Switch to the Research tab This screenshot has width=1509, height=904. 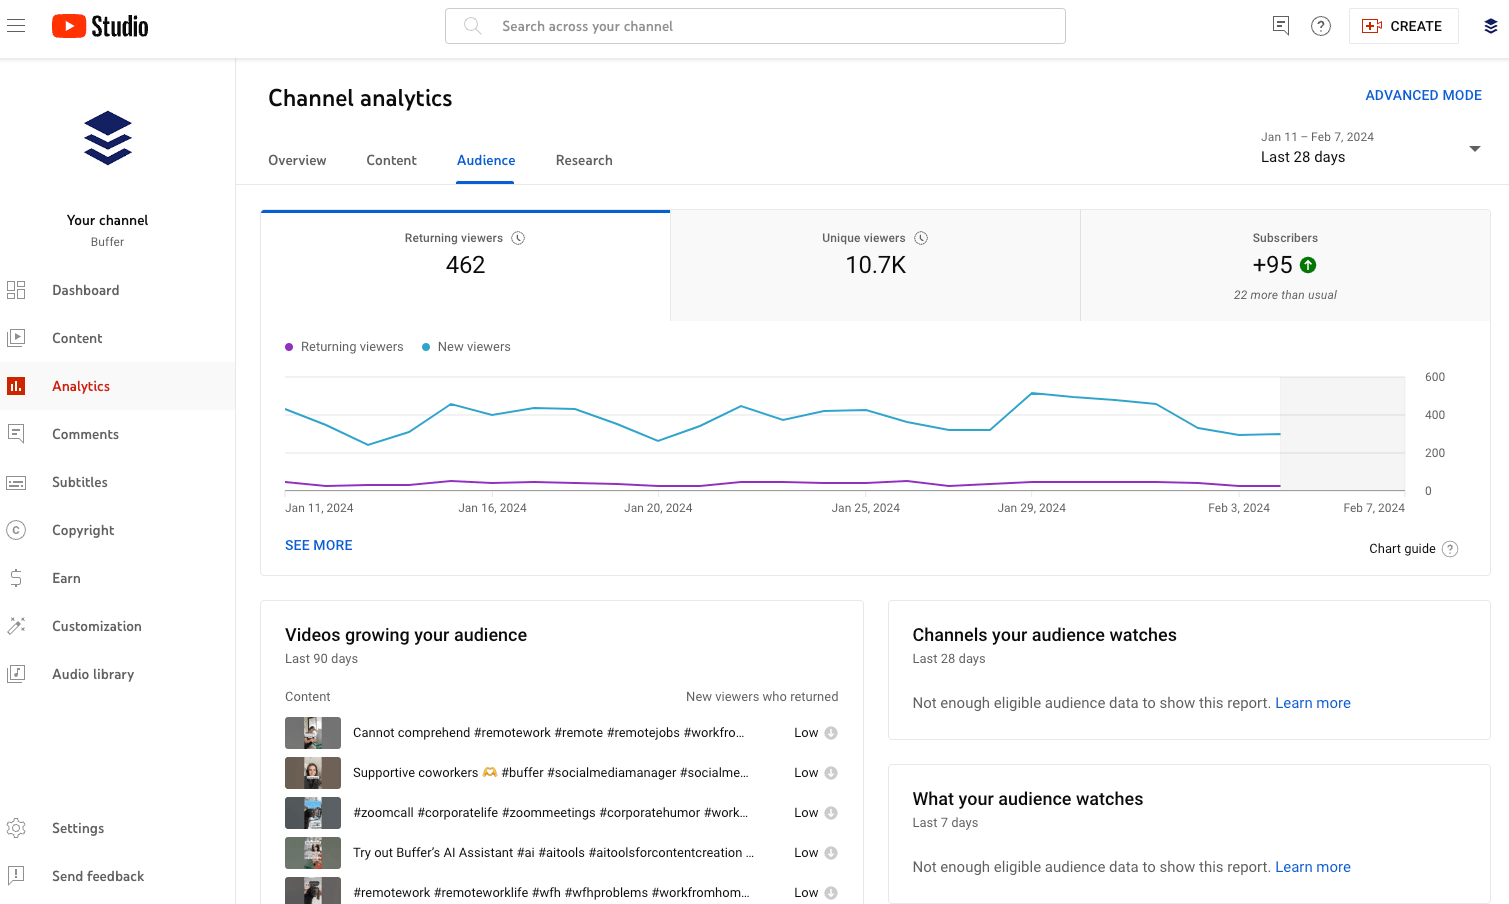click(583, 160)
